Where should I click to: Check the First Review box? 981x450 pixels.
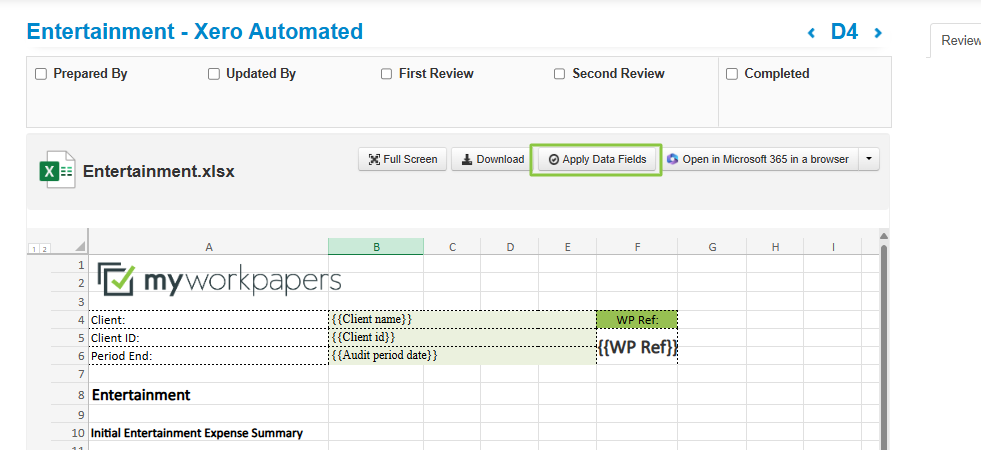387,74
